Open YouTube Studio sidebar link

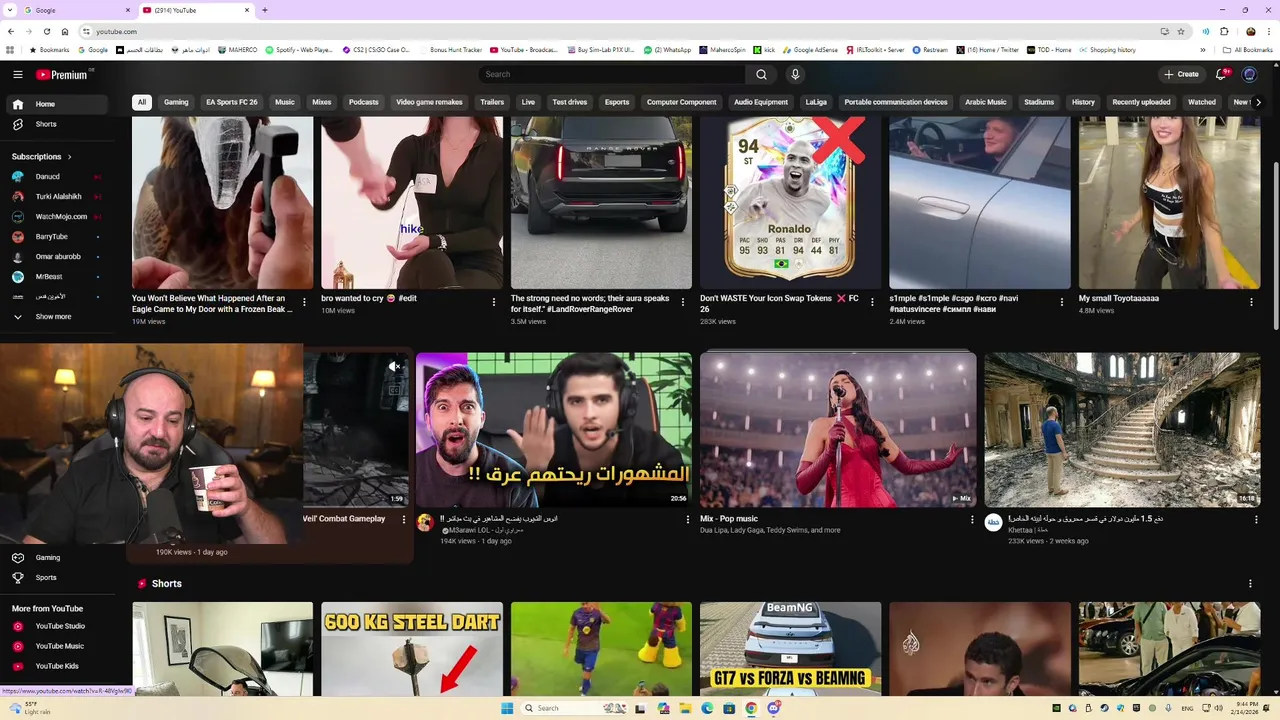click(x=58, y=626)
